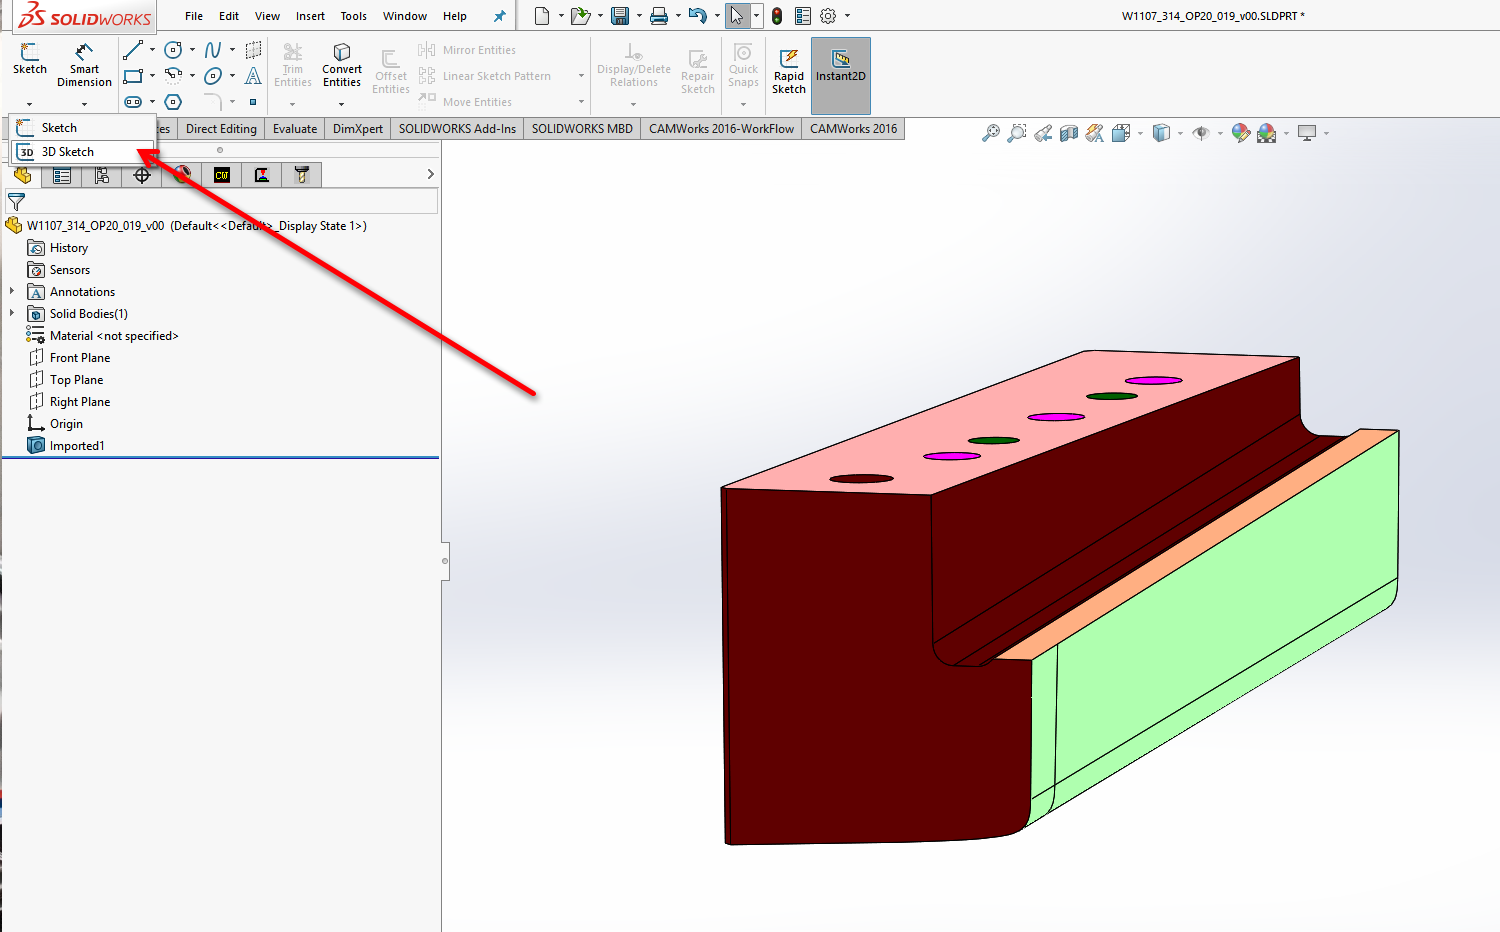Select the Line sketch tool
This screenshot has width=1500, height=932.
pyautogui.click(x=133, y=50)
